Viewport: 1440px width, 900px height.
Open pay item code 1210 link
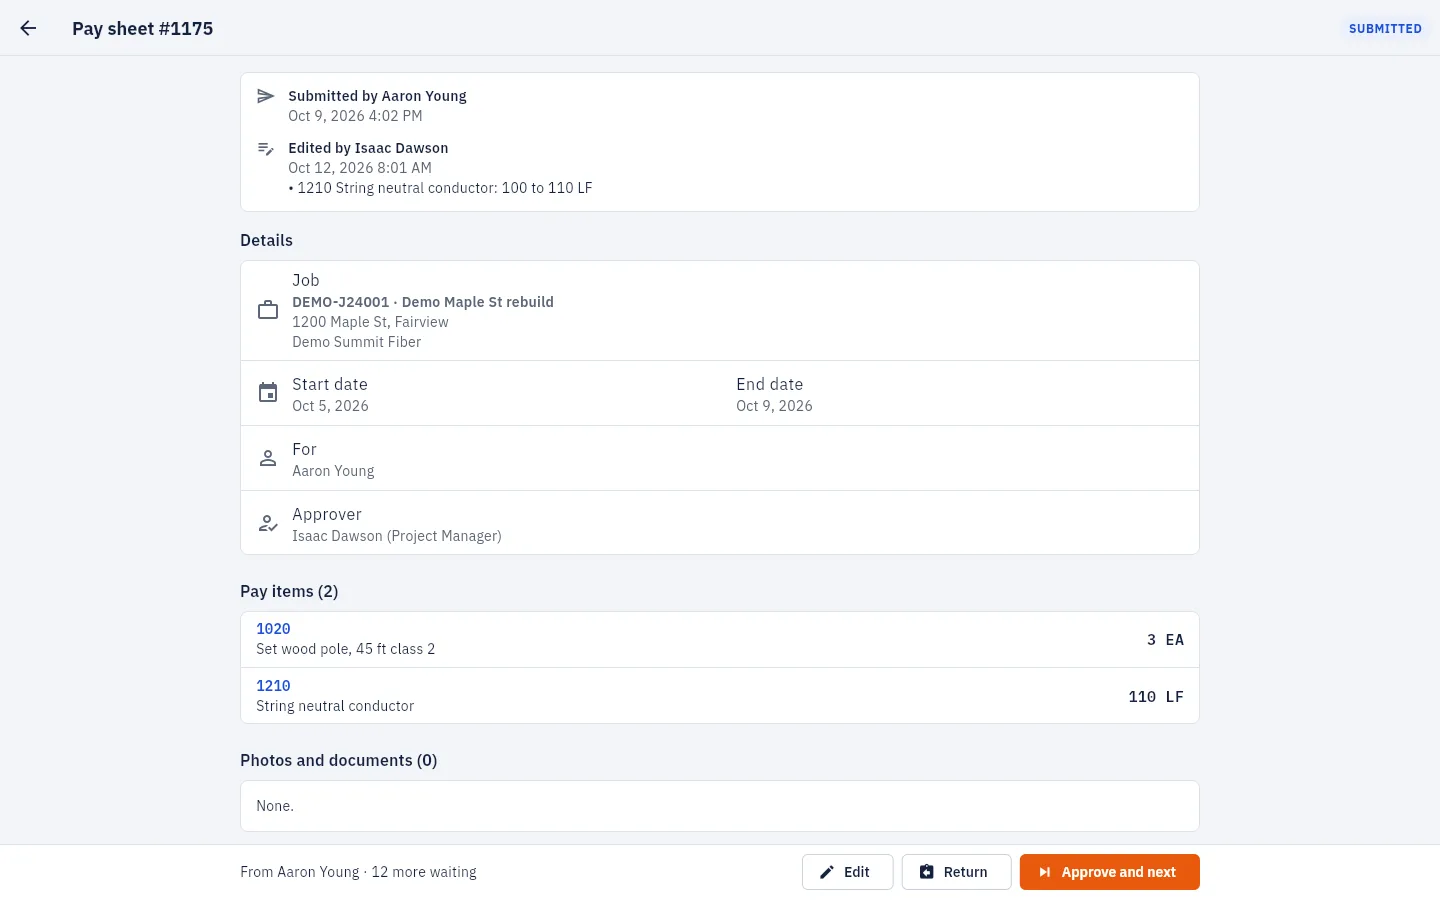pos(273,686)
